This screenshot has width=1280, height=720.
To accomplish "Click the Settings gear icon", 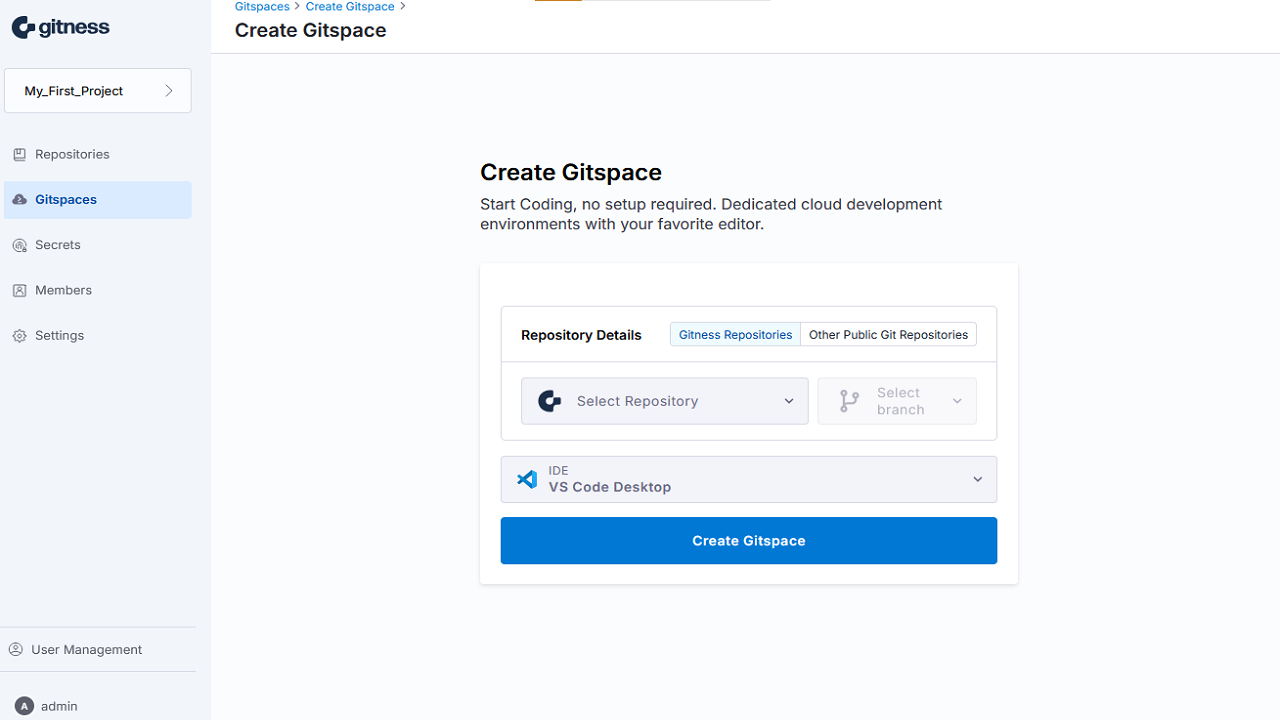I will coord(19,336).
